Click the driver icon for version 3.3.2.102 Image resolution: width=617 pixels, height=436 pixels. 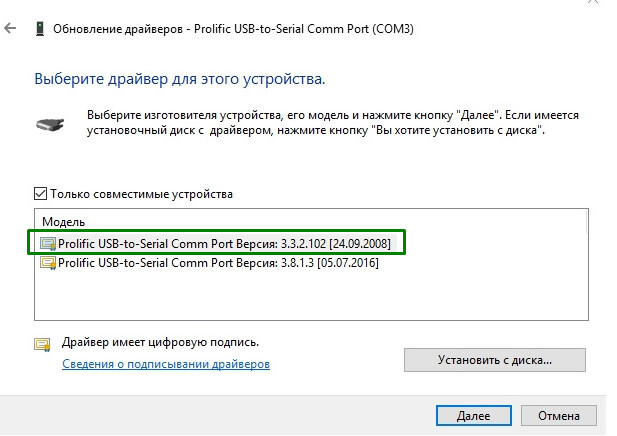48,243
